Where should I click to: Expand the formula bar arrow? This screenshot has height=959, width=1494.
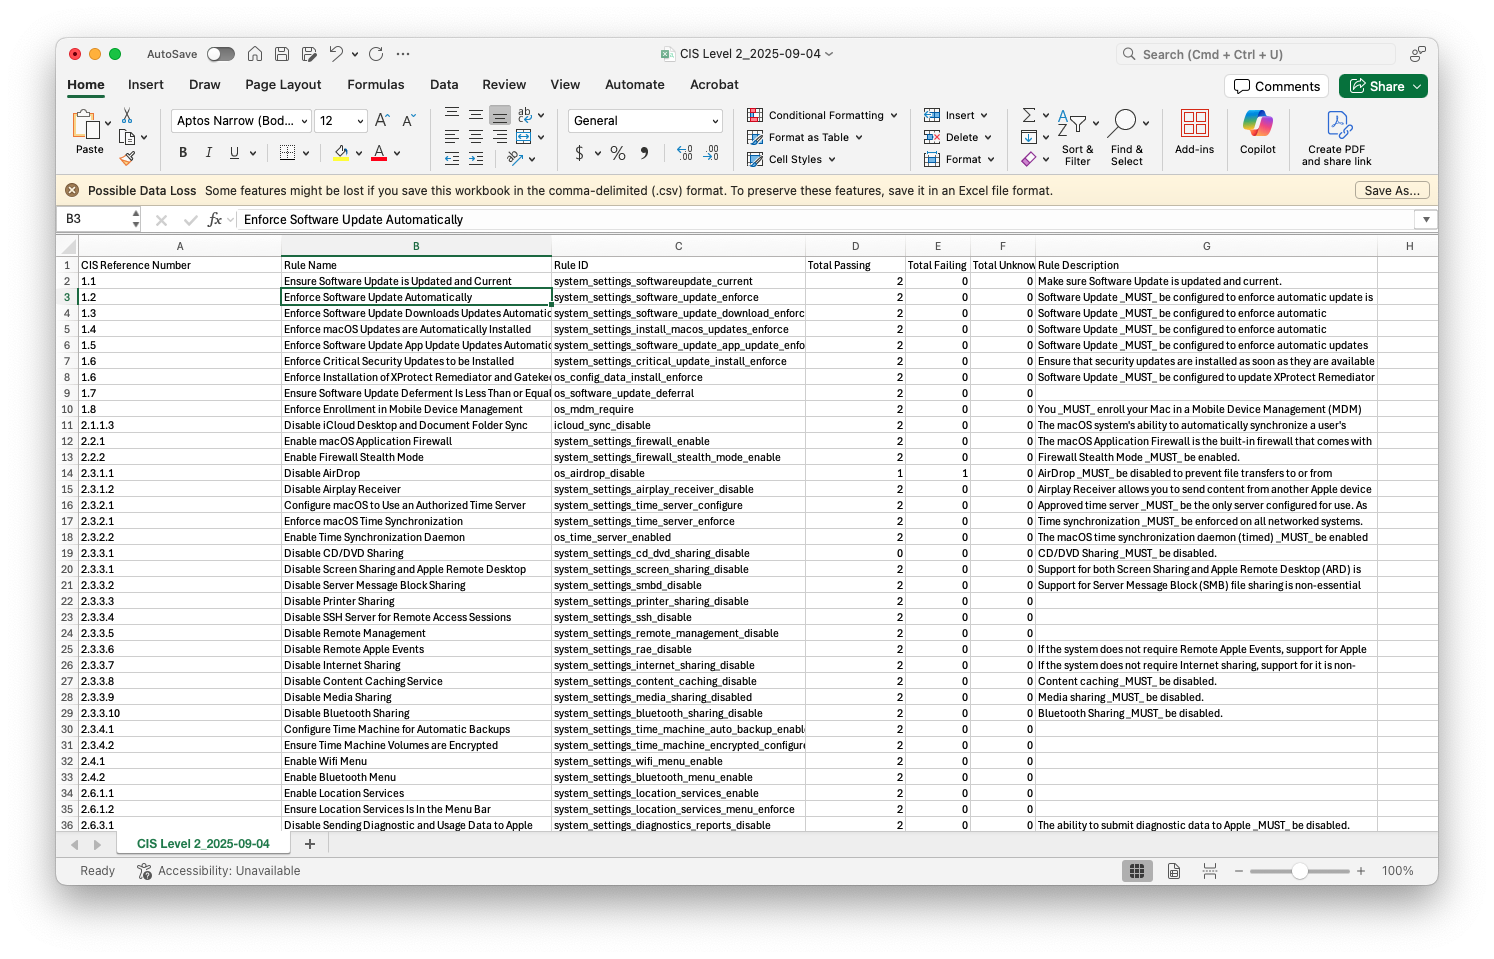tap(1426, 219)
